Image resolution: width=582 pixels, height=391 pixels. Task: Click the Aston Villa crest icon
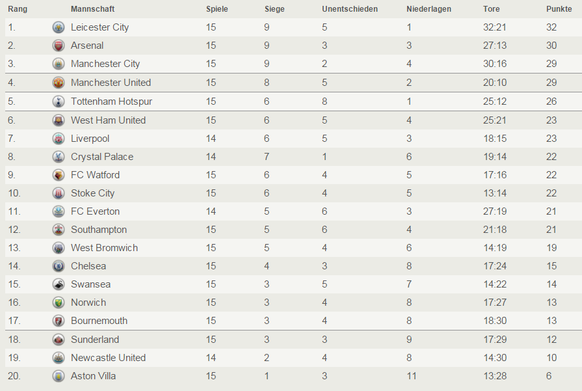[x=58, y=376]
